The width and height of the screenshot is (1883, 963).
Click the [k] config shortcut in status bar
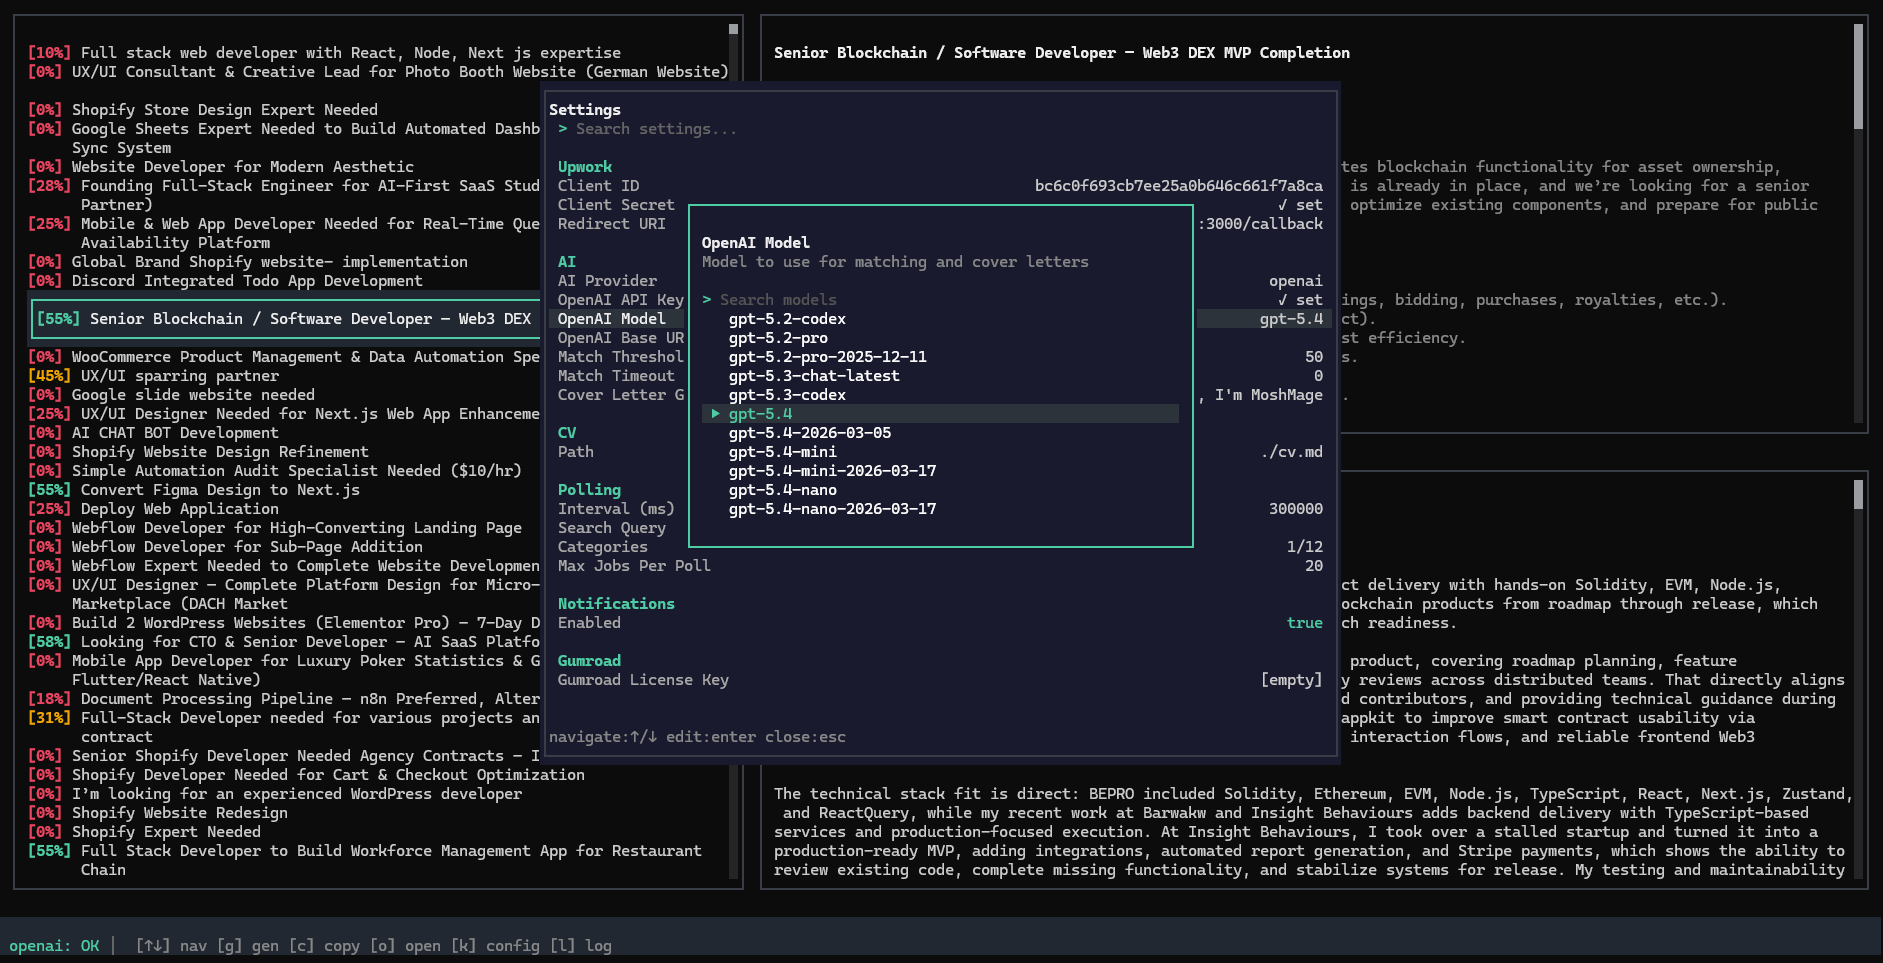click(x=495, y=946)
